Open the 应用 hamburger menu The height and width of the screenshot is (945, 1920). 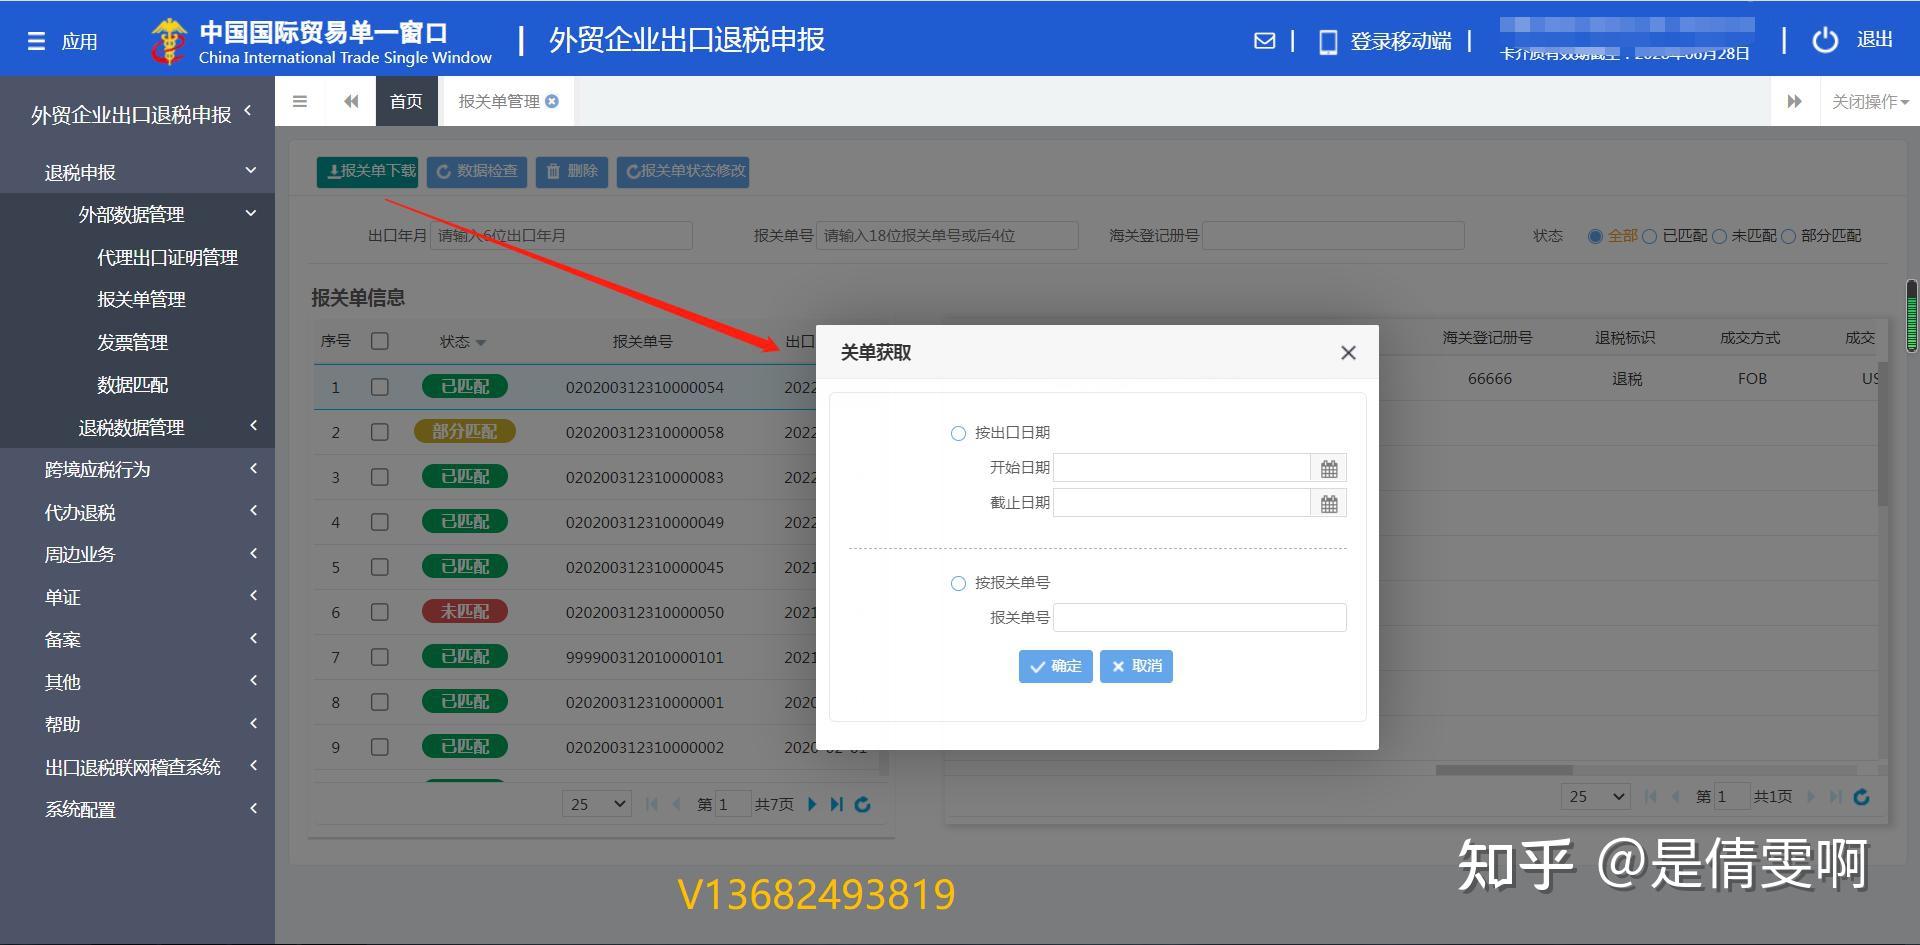coord(36,41)
